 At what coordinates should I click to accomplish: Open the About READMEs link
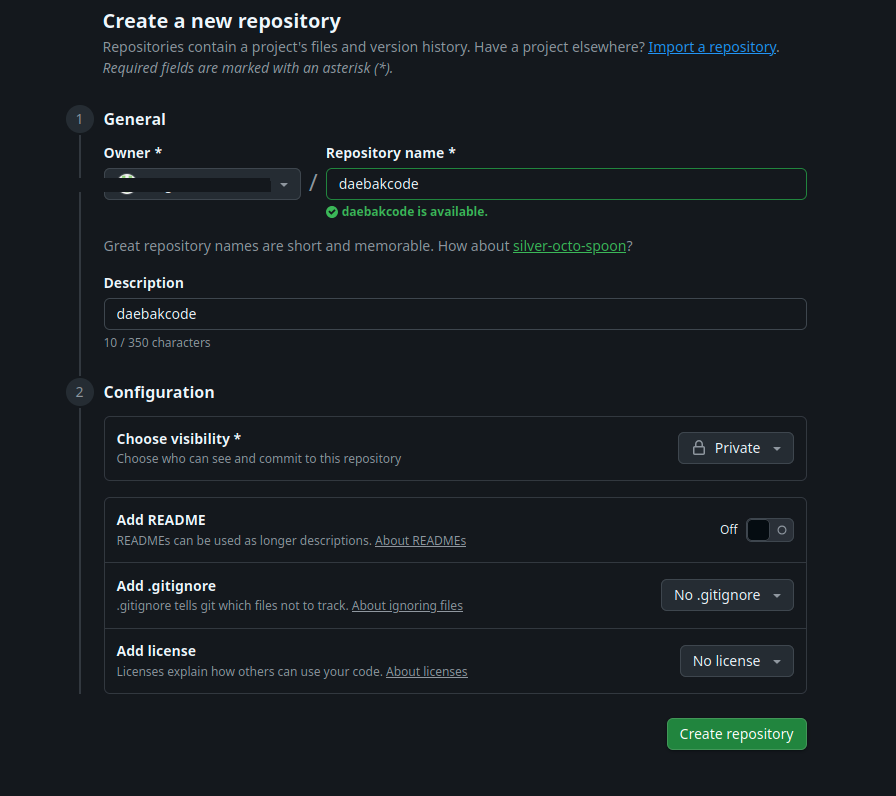tap(420, 541)
